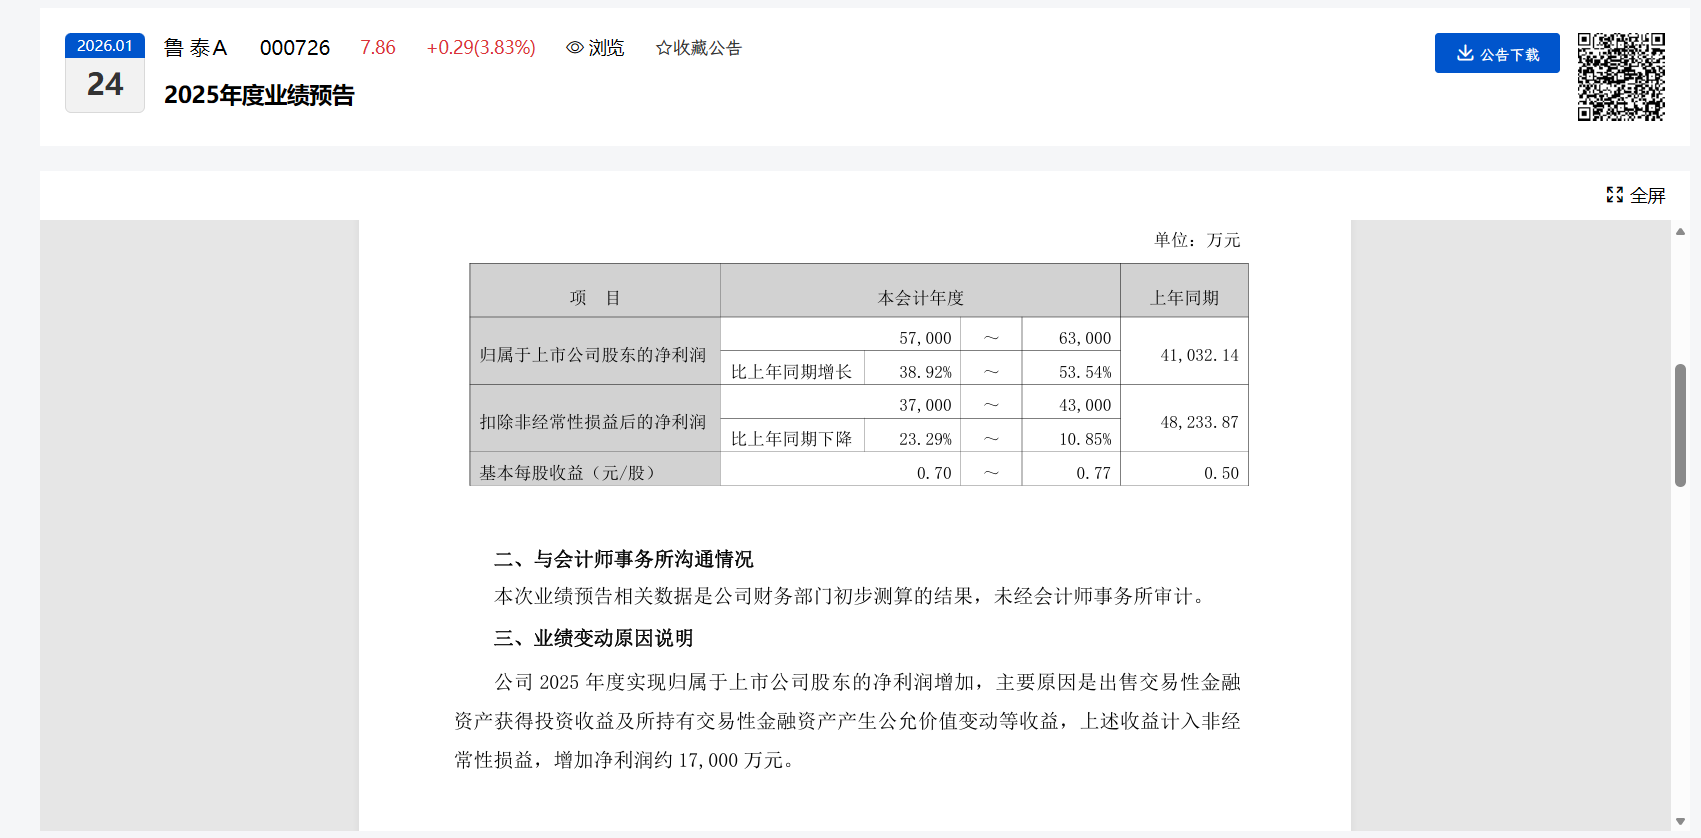The height and width of the screenshot is (838, 1701).
Task: Click the title 2025年度业绩预告
Action: coord(259,95)
